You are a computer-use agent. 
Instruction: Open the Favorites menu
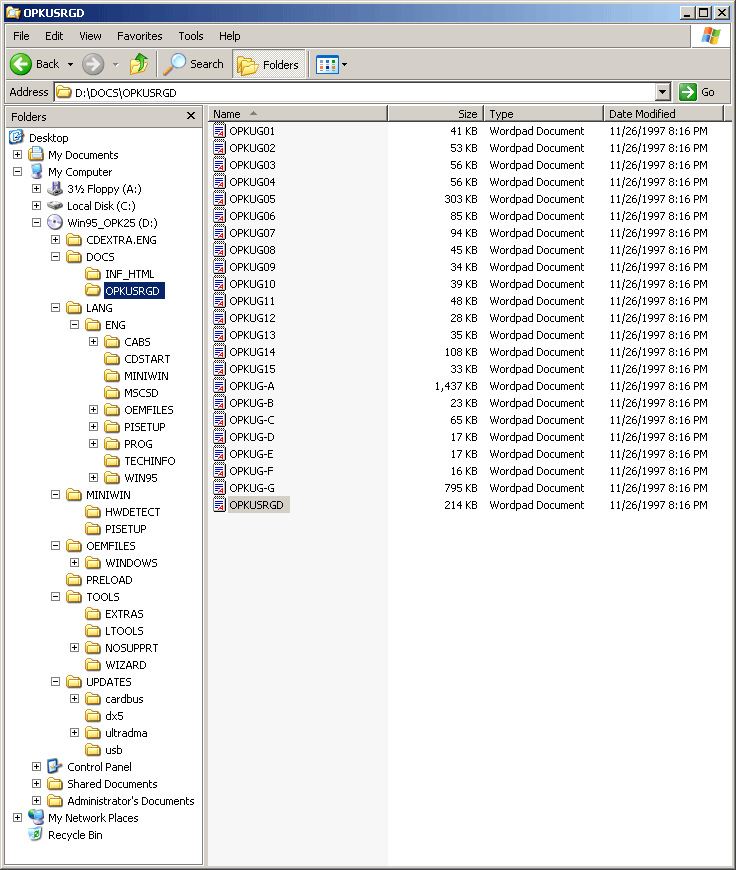139,36
